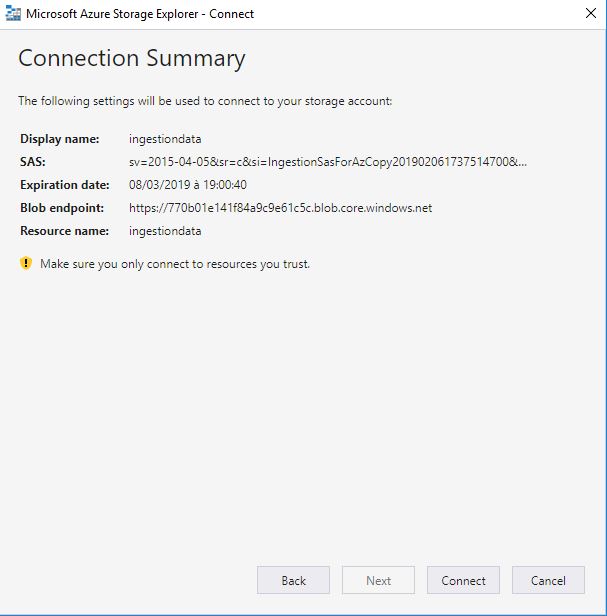
Task: Select the SAS token value text
Action: point(328,161)
